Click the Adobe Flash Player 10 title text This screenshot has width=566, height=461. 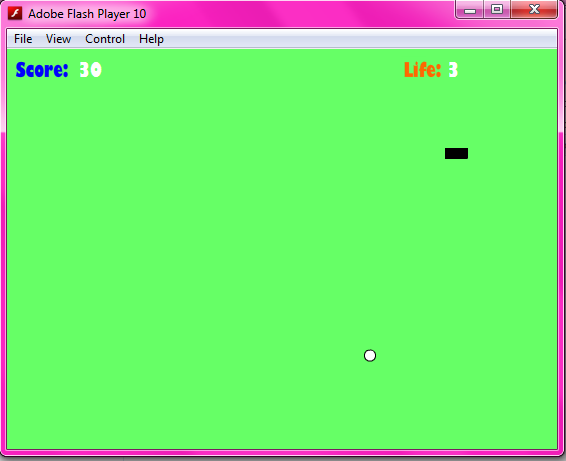[87, 14]
